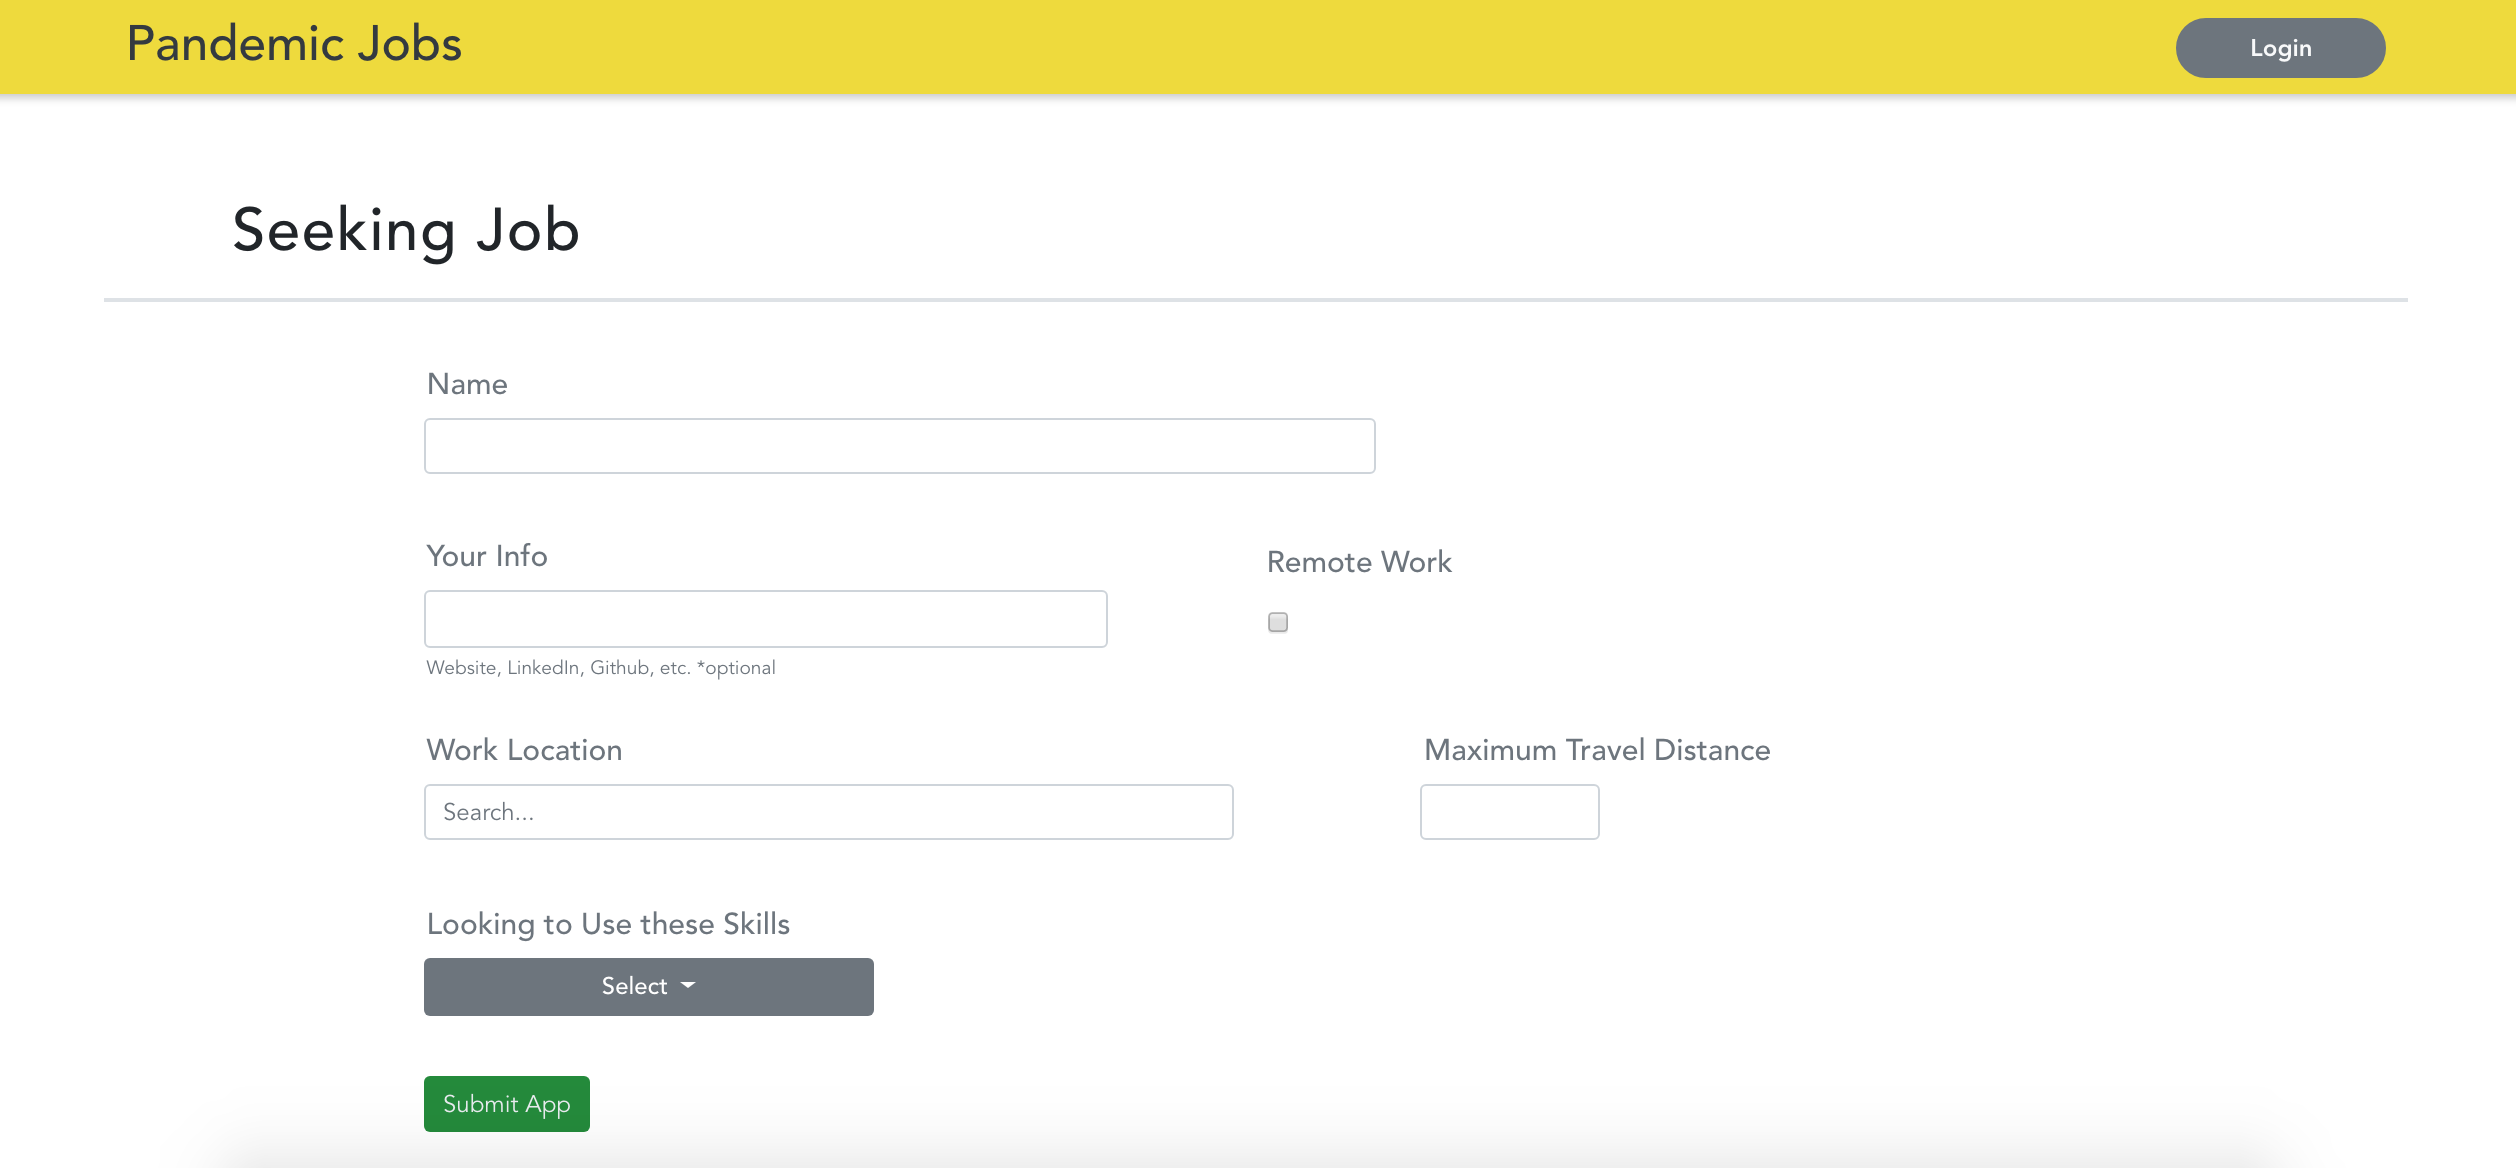Click the Seeking Job heading
Image resolution: width=2516 pixels, height=1168 pixels.
click(x=405, y=230)
